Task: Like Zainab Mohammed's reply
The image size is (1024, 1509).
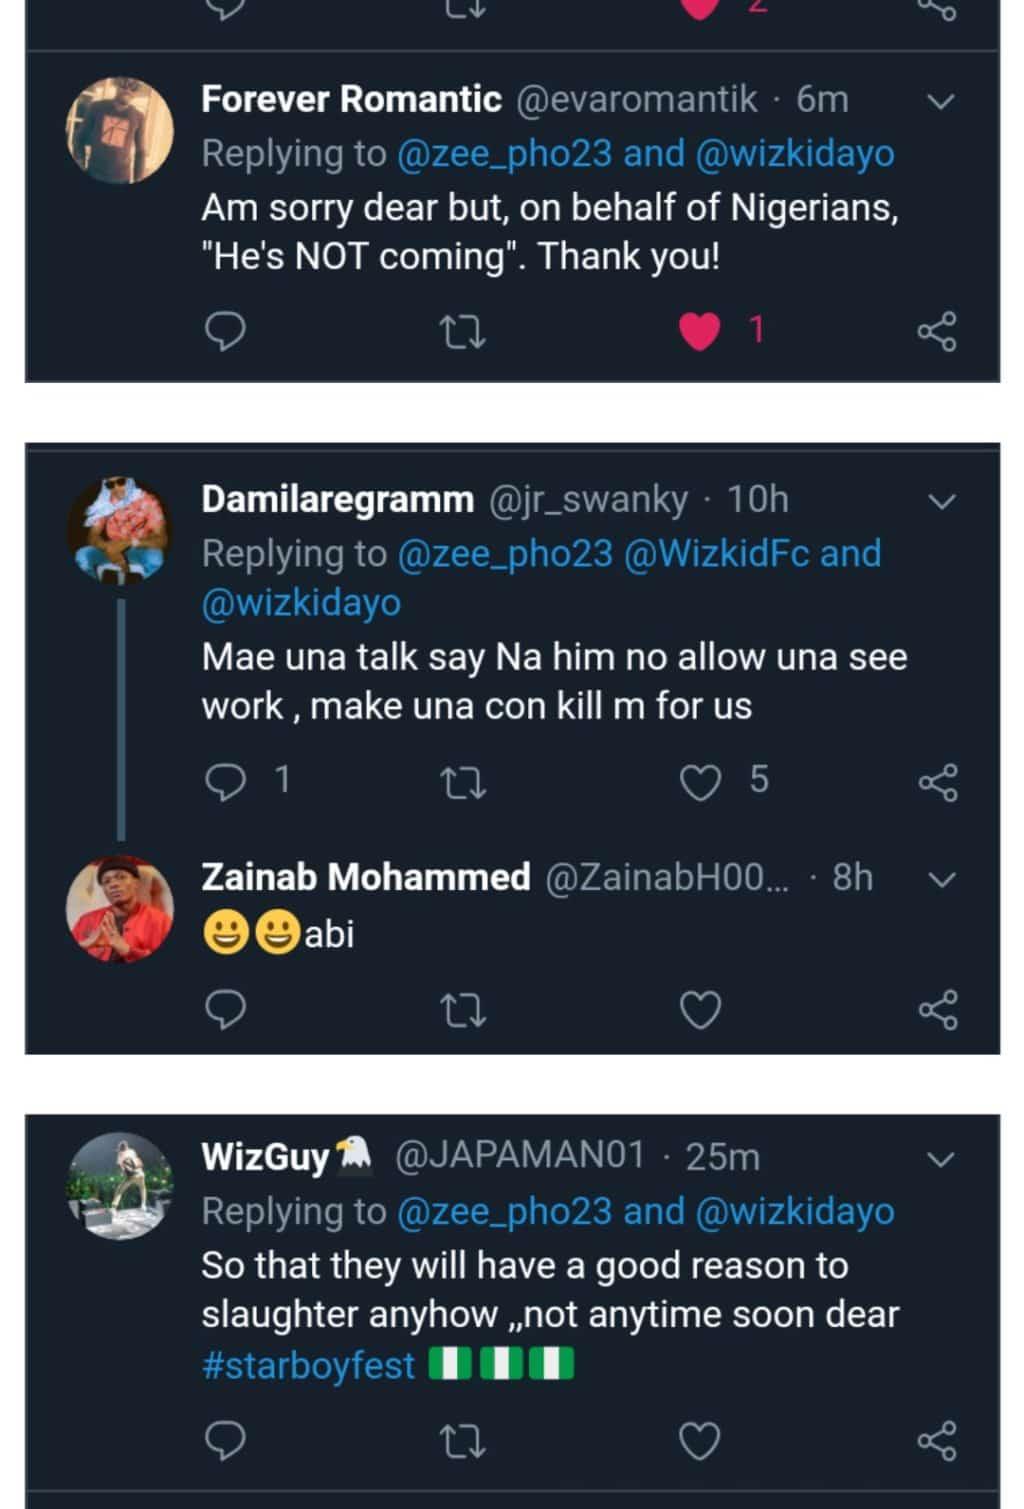Action: pyautogui.click(x=700, y=1011)
